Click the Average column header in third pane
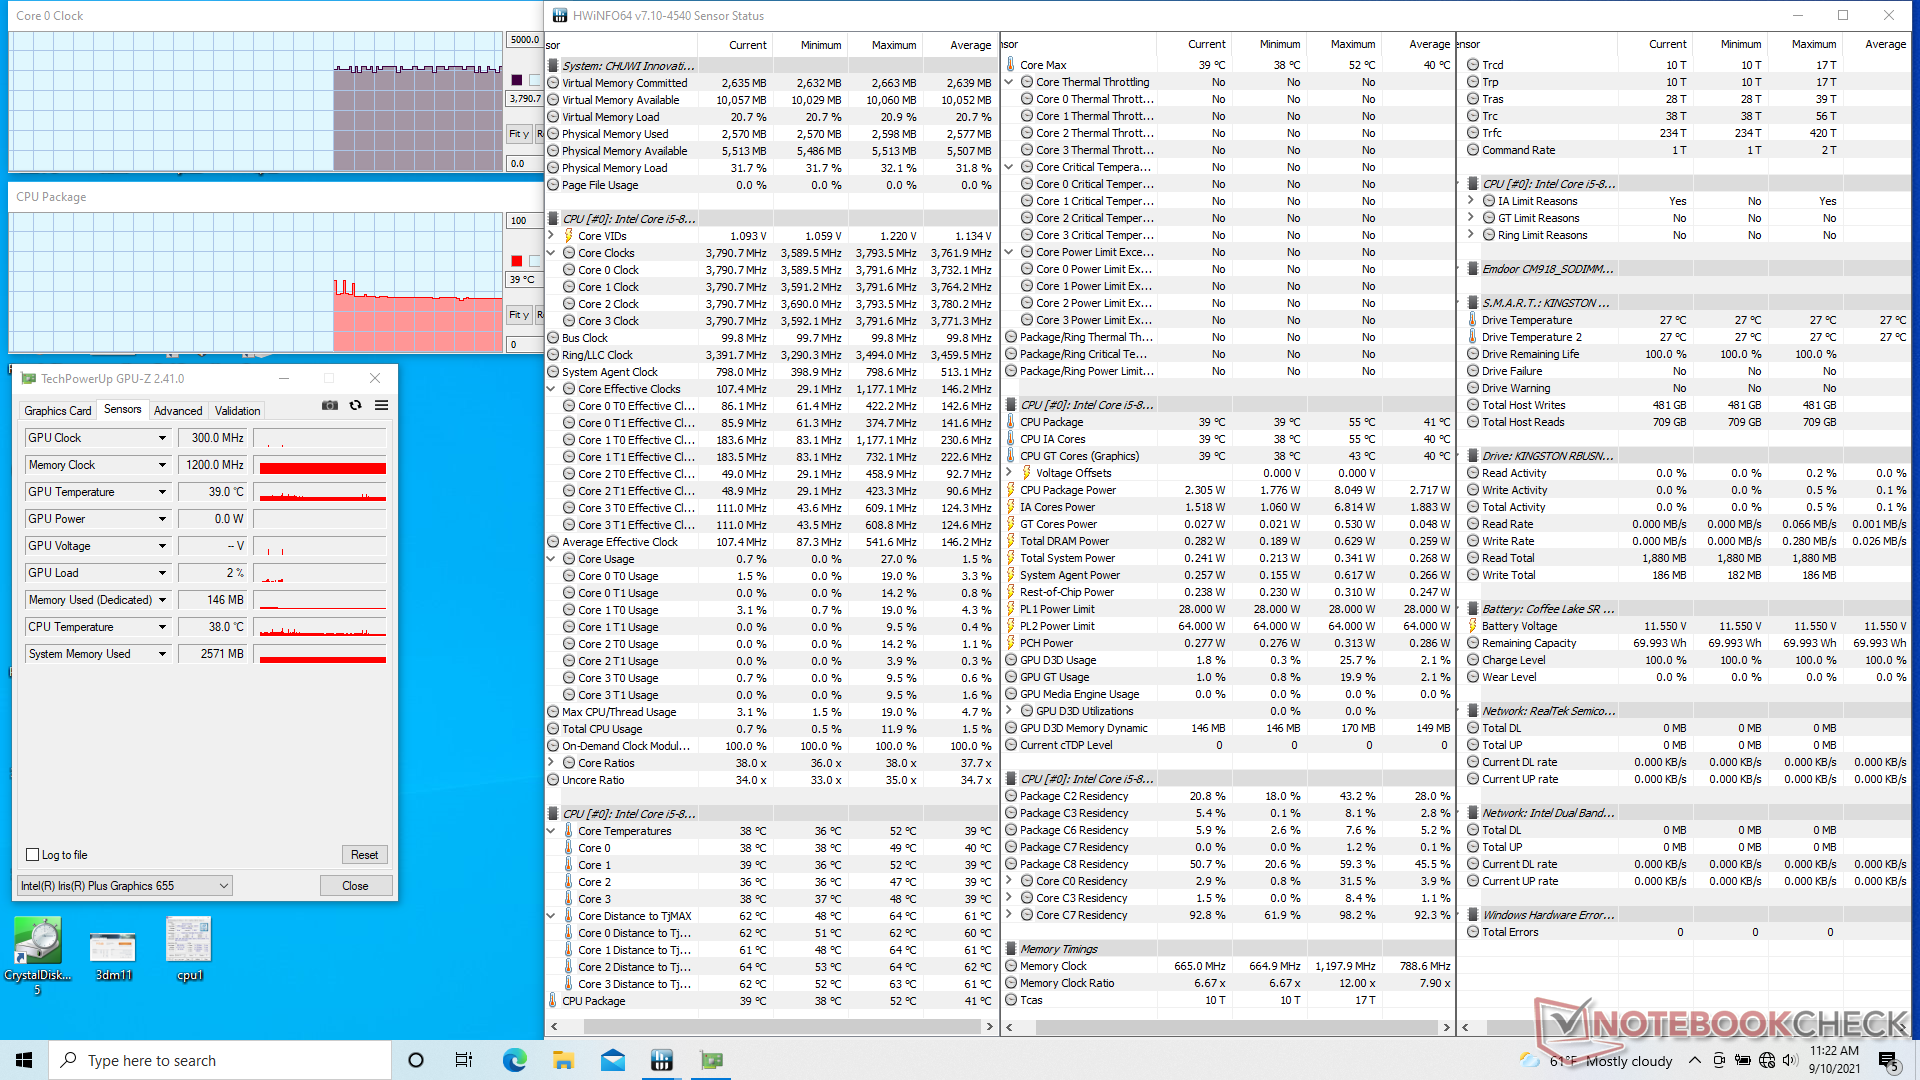1920x1080 pixels. 1885,44
